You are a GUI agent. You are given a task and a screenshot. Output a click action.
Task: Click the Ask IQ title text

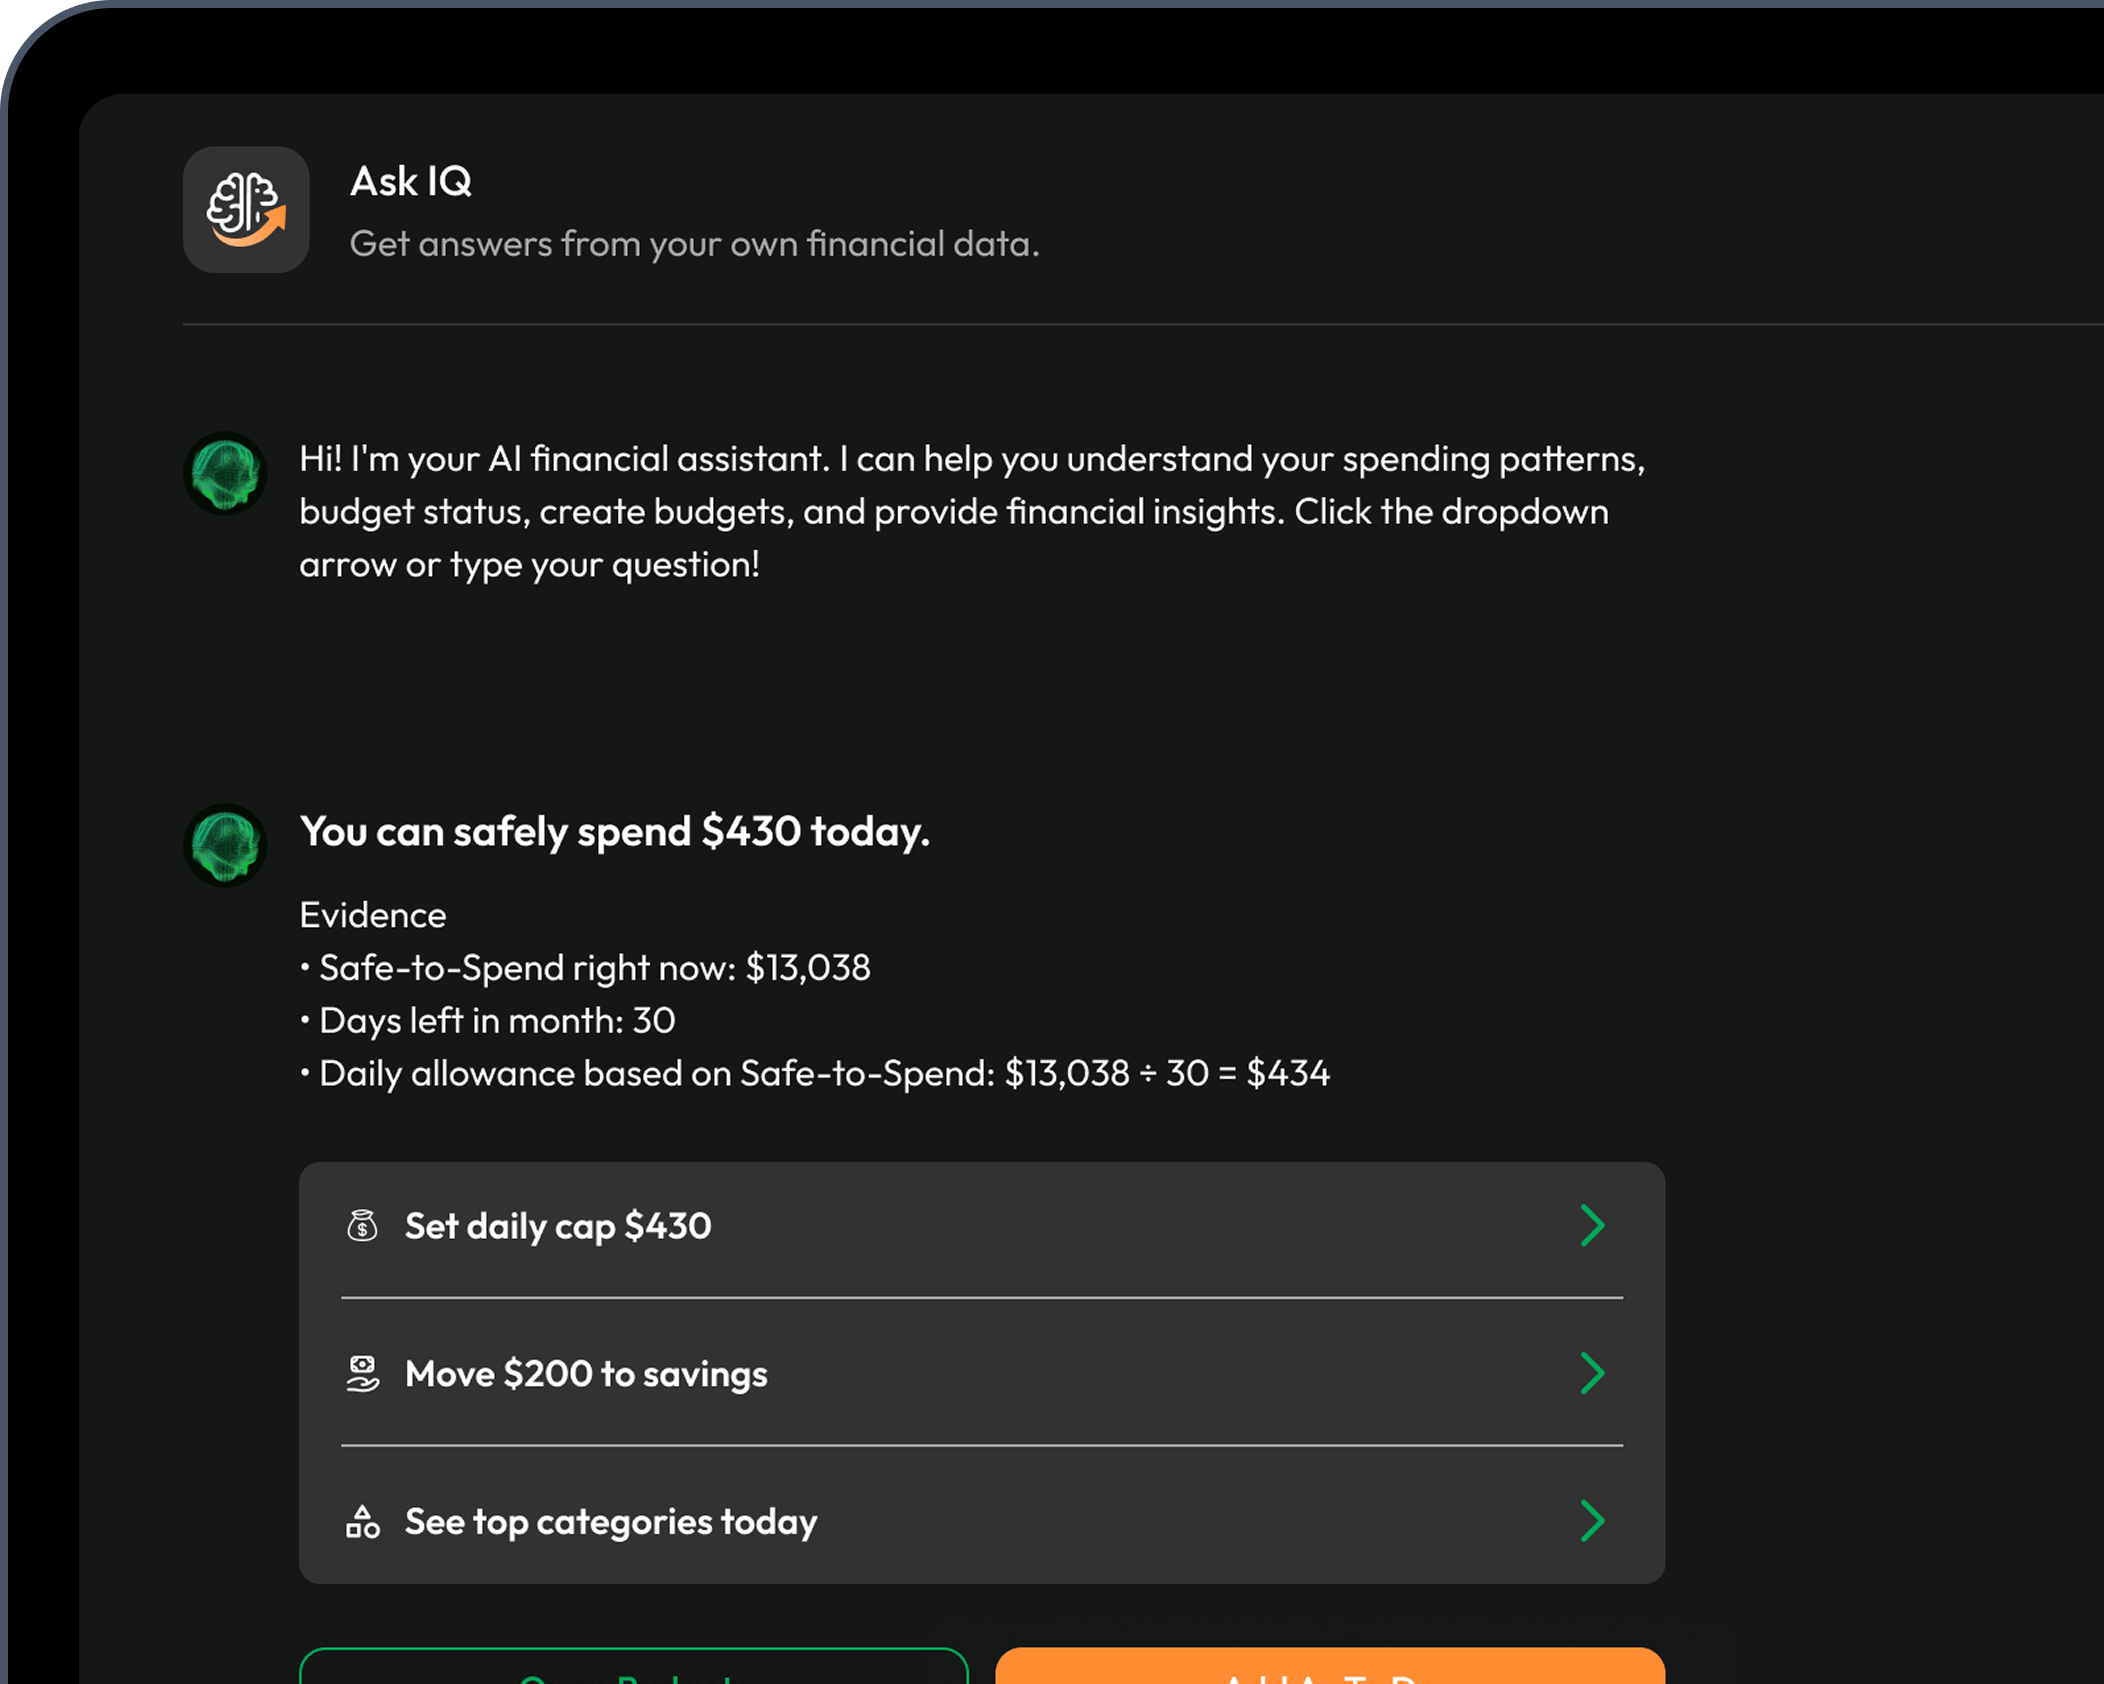(x=411, y=182)
